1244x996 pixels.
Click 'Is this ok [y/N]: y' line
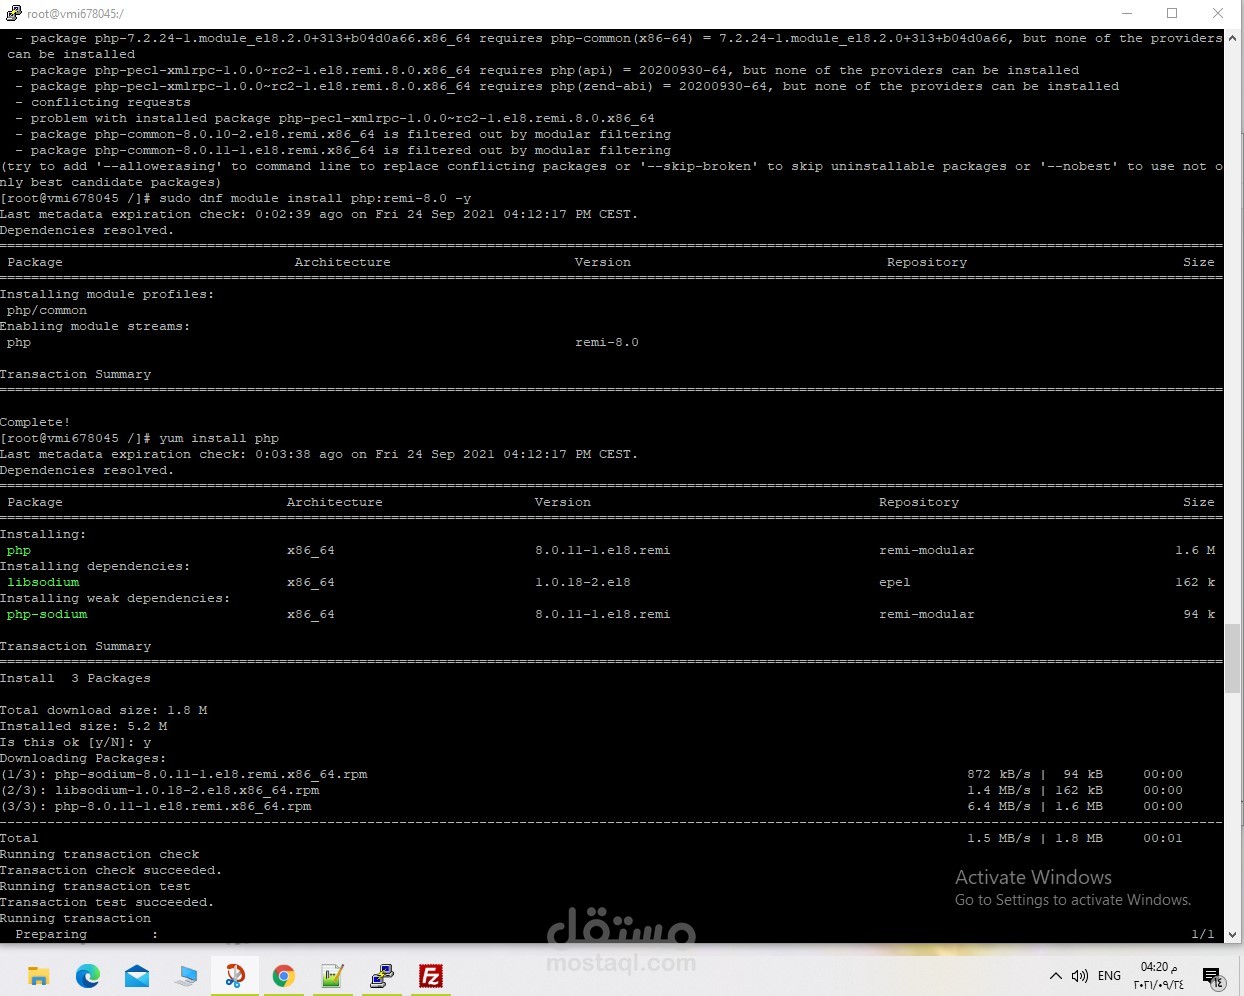[x=76, y=742]
